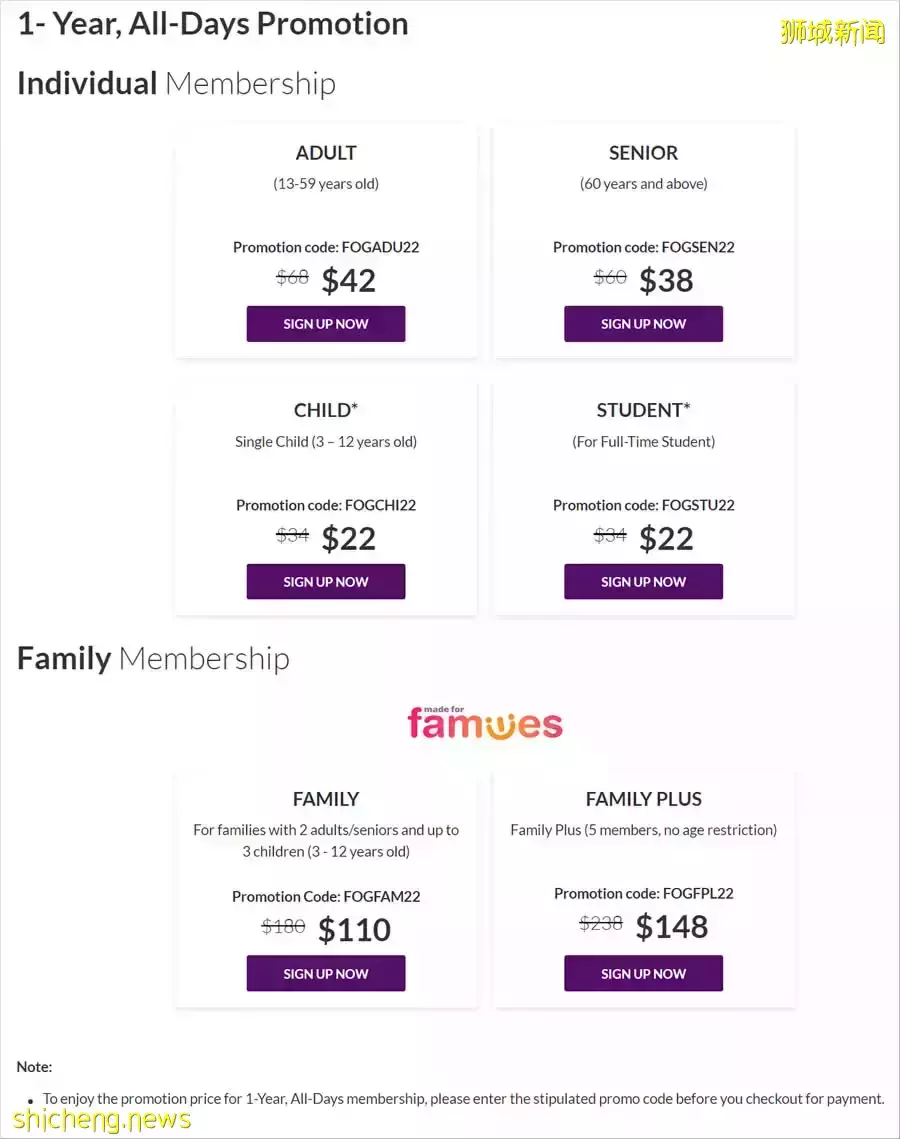Click the 狮城新闻 watermark logo
Screen dimensions: 900x1139
832,31
